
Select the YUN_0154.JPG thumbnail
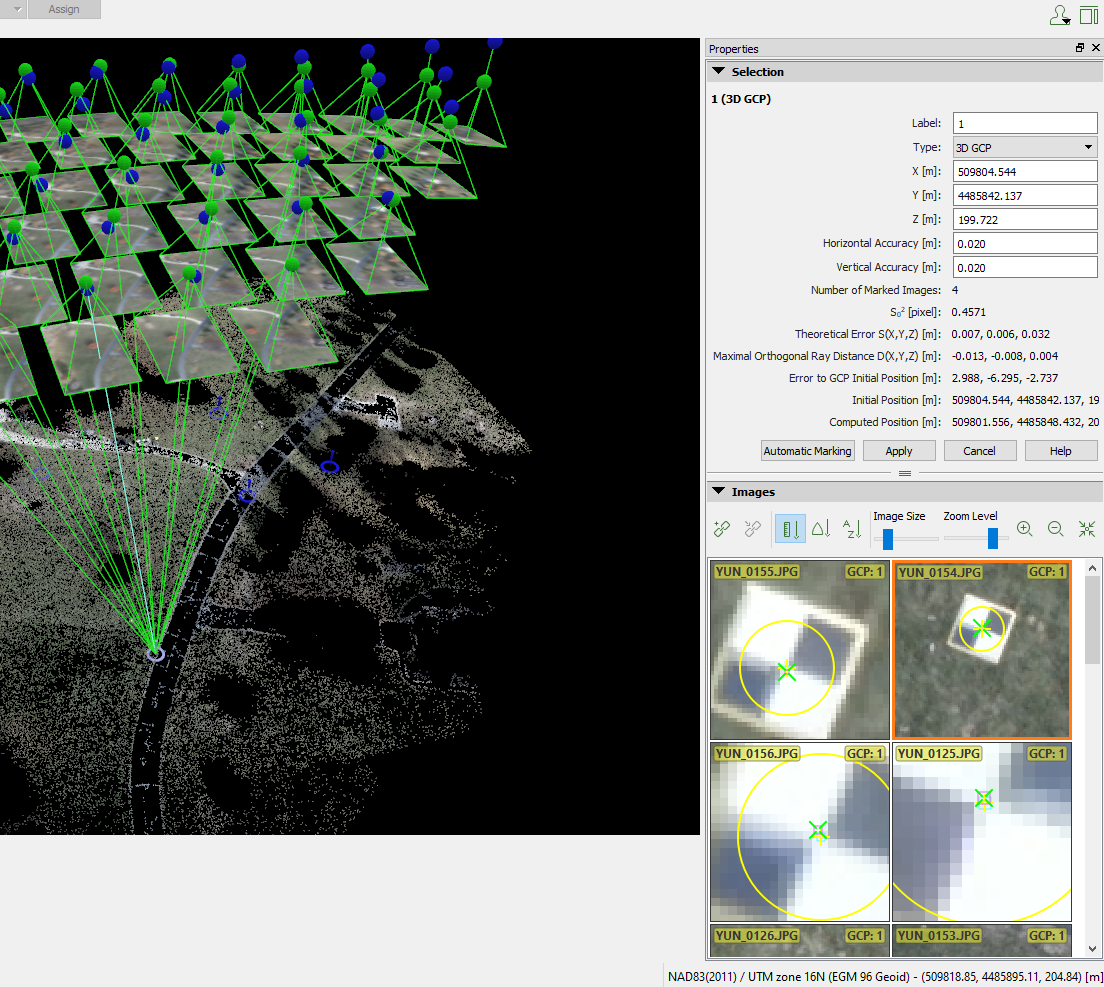pos(982,650)
